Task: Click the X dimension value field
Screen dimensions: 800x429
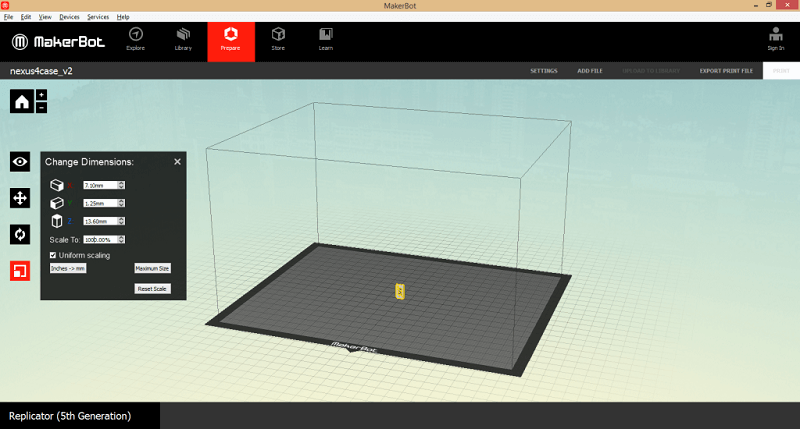Action: tap(101, 185)
